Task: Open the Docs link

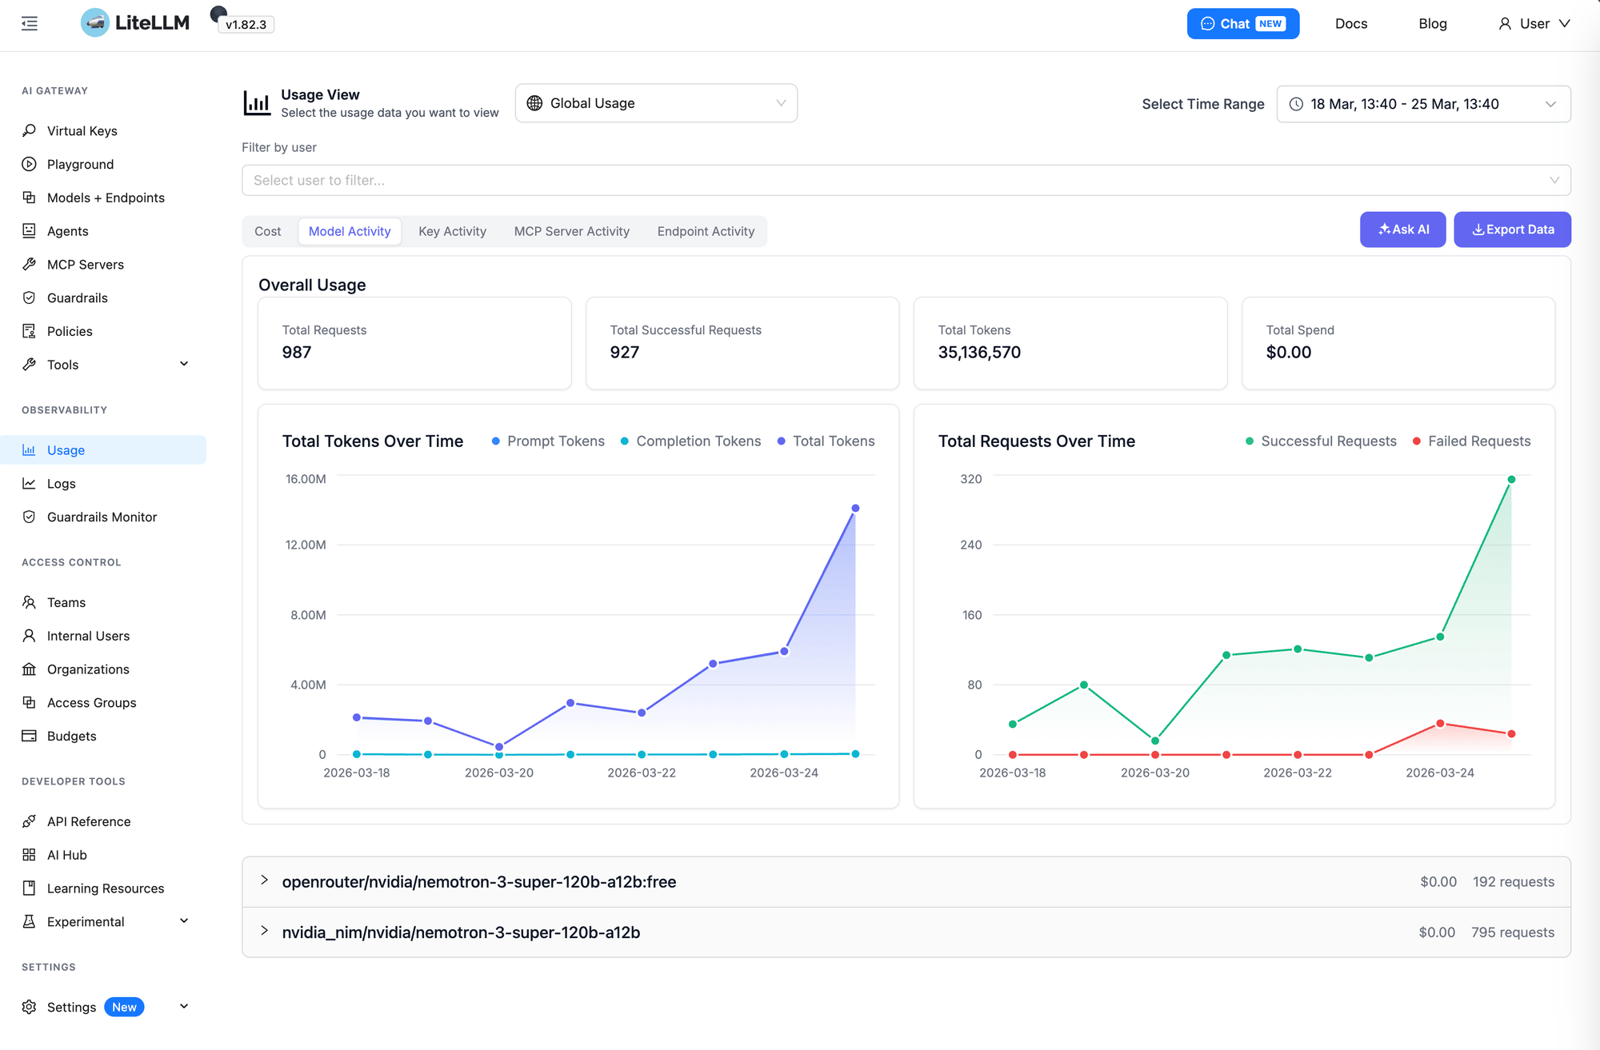Action: (x=1351, y=23)
